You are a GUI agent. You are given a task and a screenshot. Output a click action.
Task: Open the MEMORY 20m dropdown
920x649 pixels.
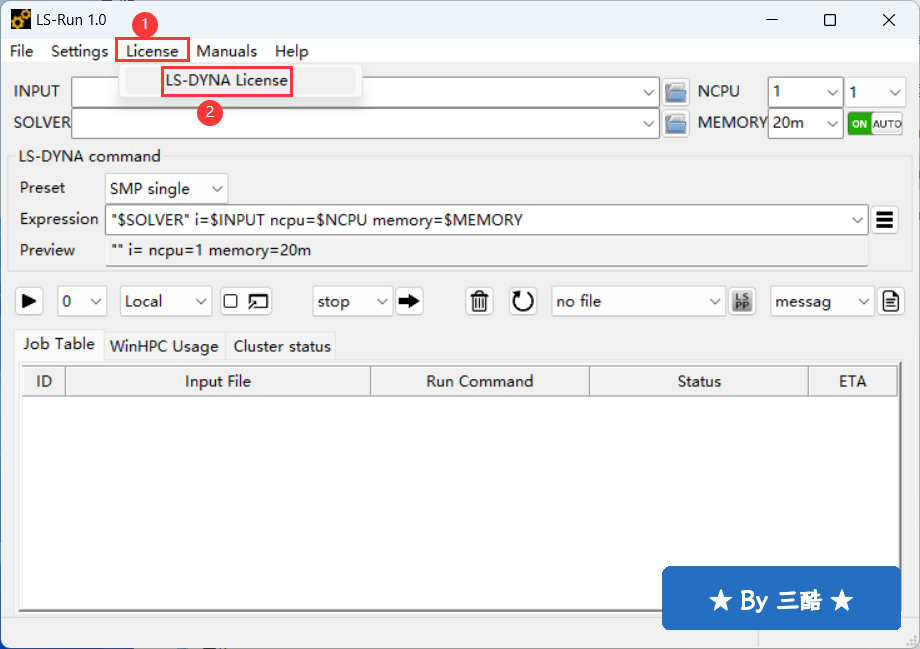click(805, 123)
